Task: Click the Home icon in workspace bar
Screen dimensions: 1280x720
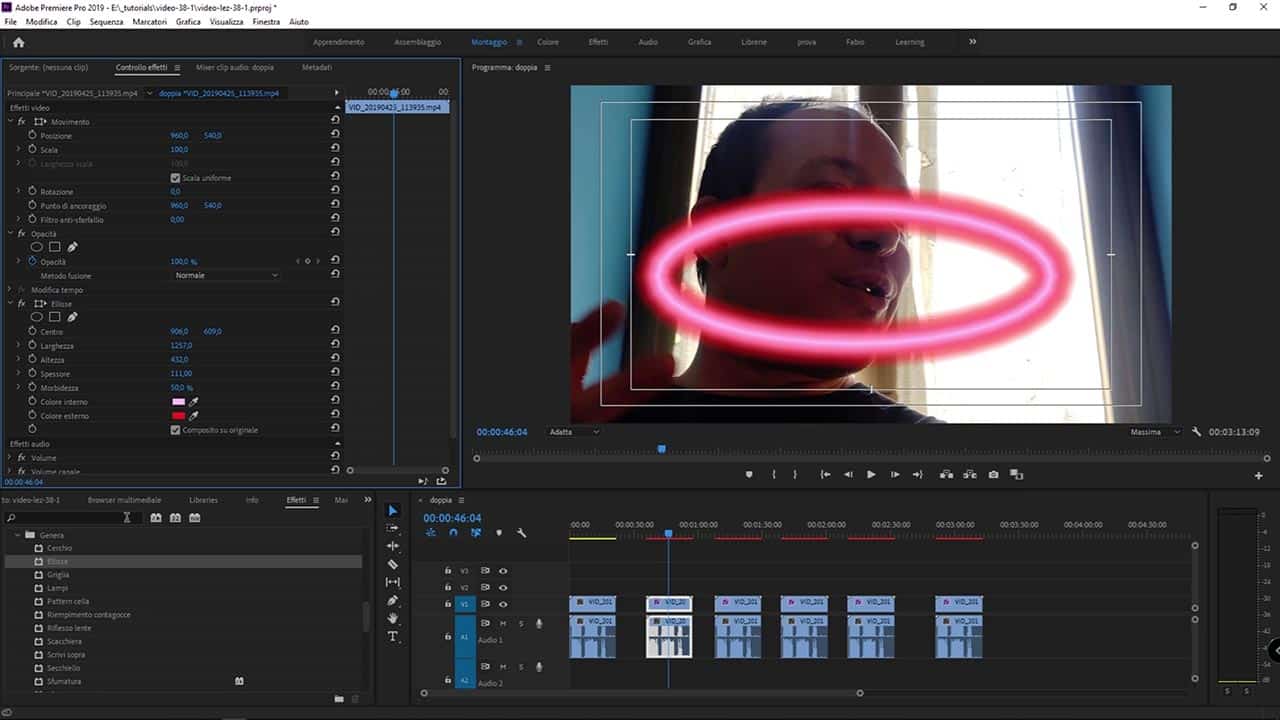Action: pyautogui.click(x=18, y=42)
